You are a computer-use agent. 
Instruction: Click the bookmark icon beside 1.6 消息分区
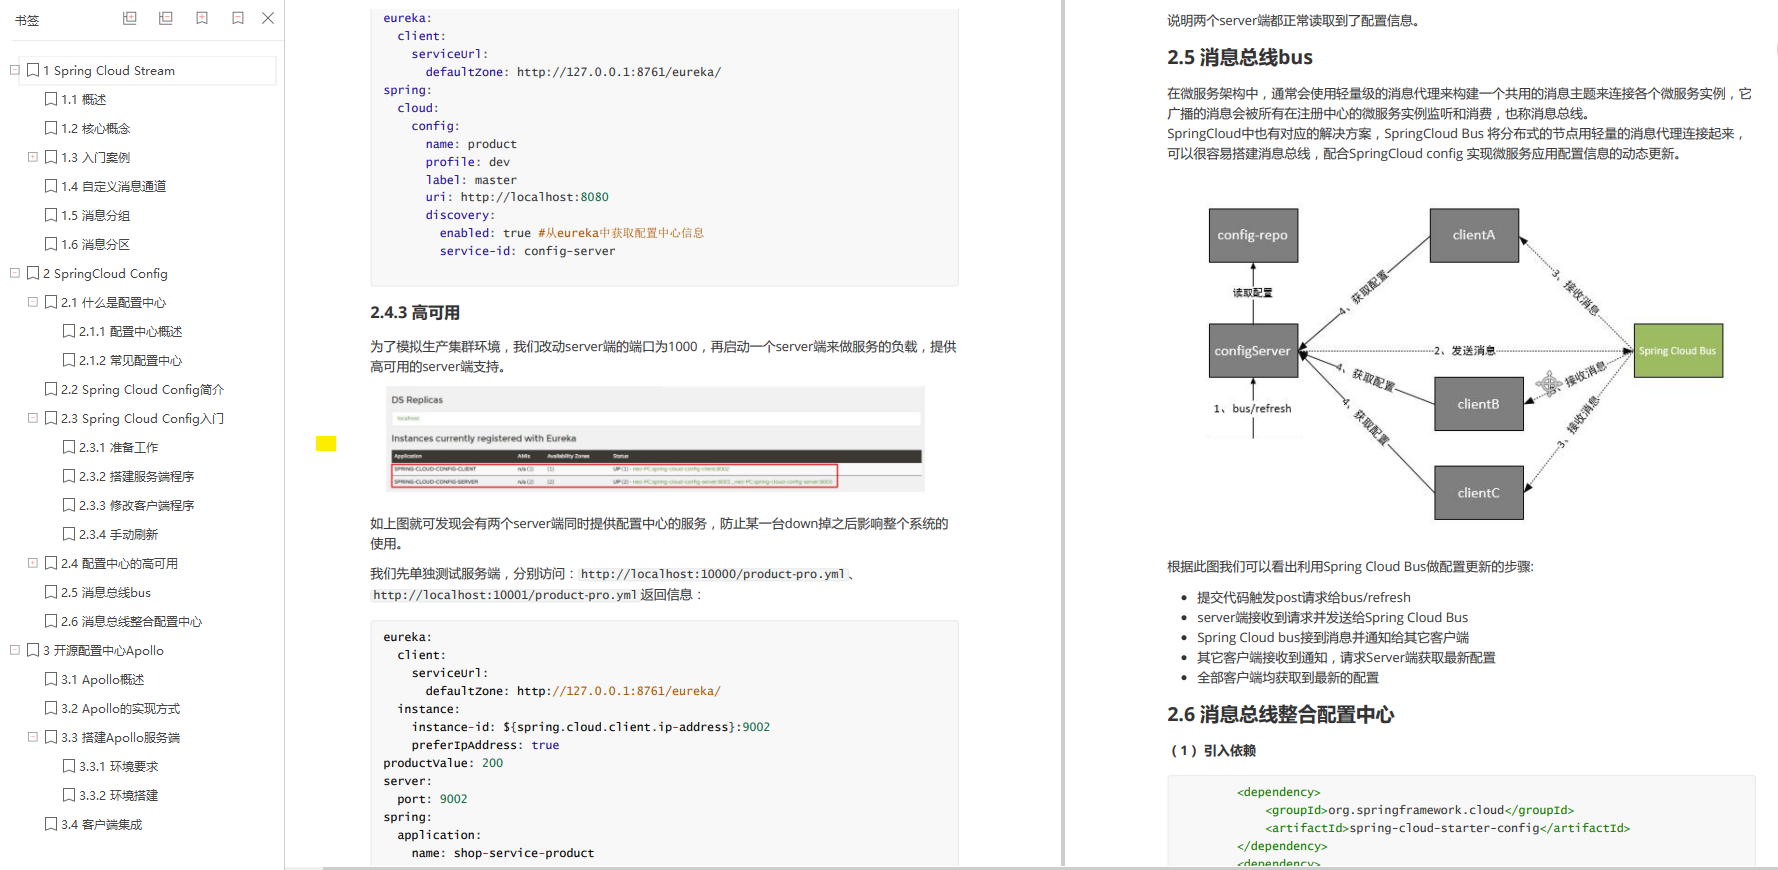(51, 244)
